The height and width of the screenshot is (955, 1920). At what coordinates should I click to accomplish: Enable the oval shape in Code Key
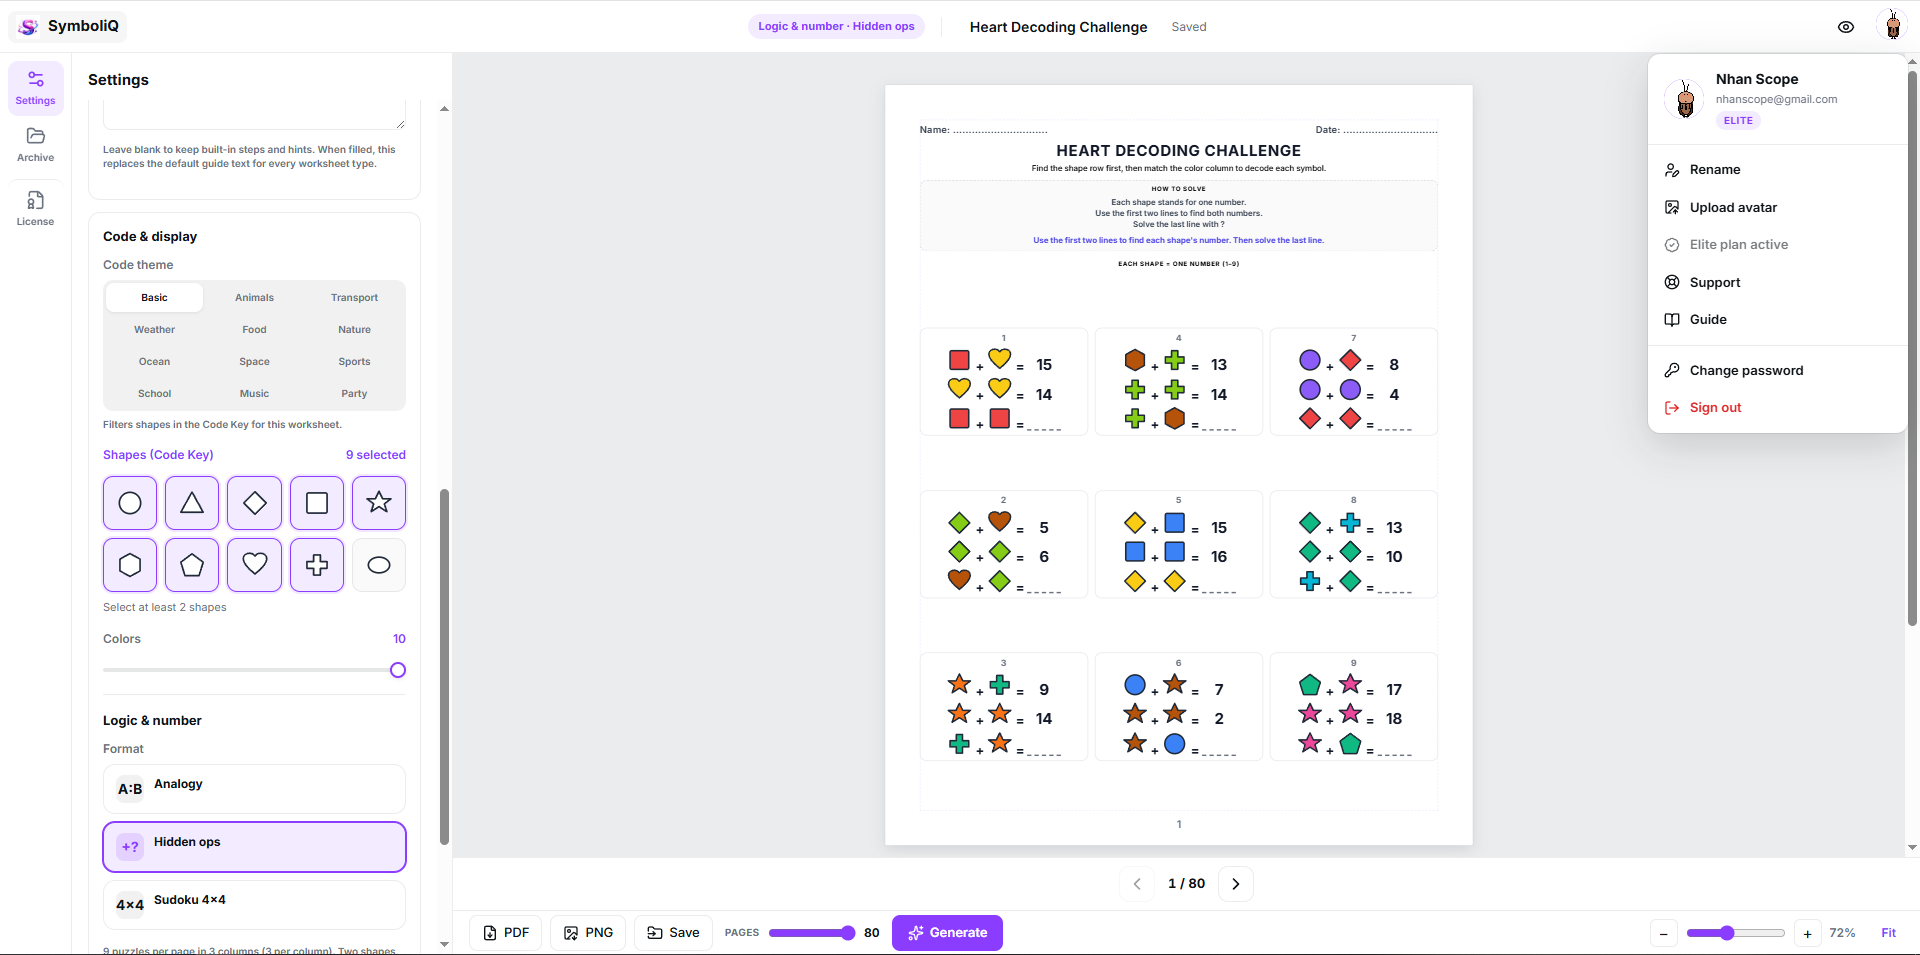(x=379, y=565)
